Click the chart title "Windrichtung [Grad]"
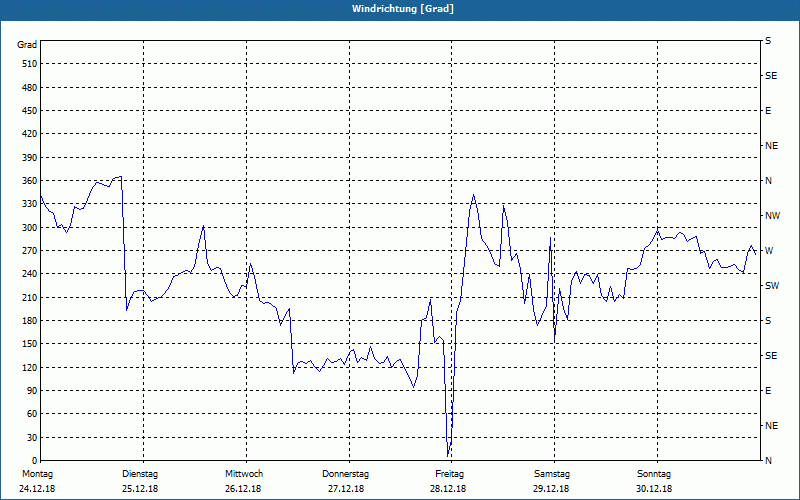 pyautogui.click(x=403, y=9)
